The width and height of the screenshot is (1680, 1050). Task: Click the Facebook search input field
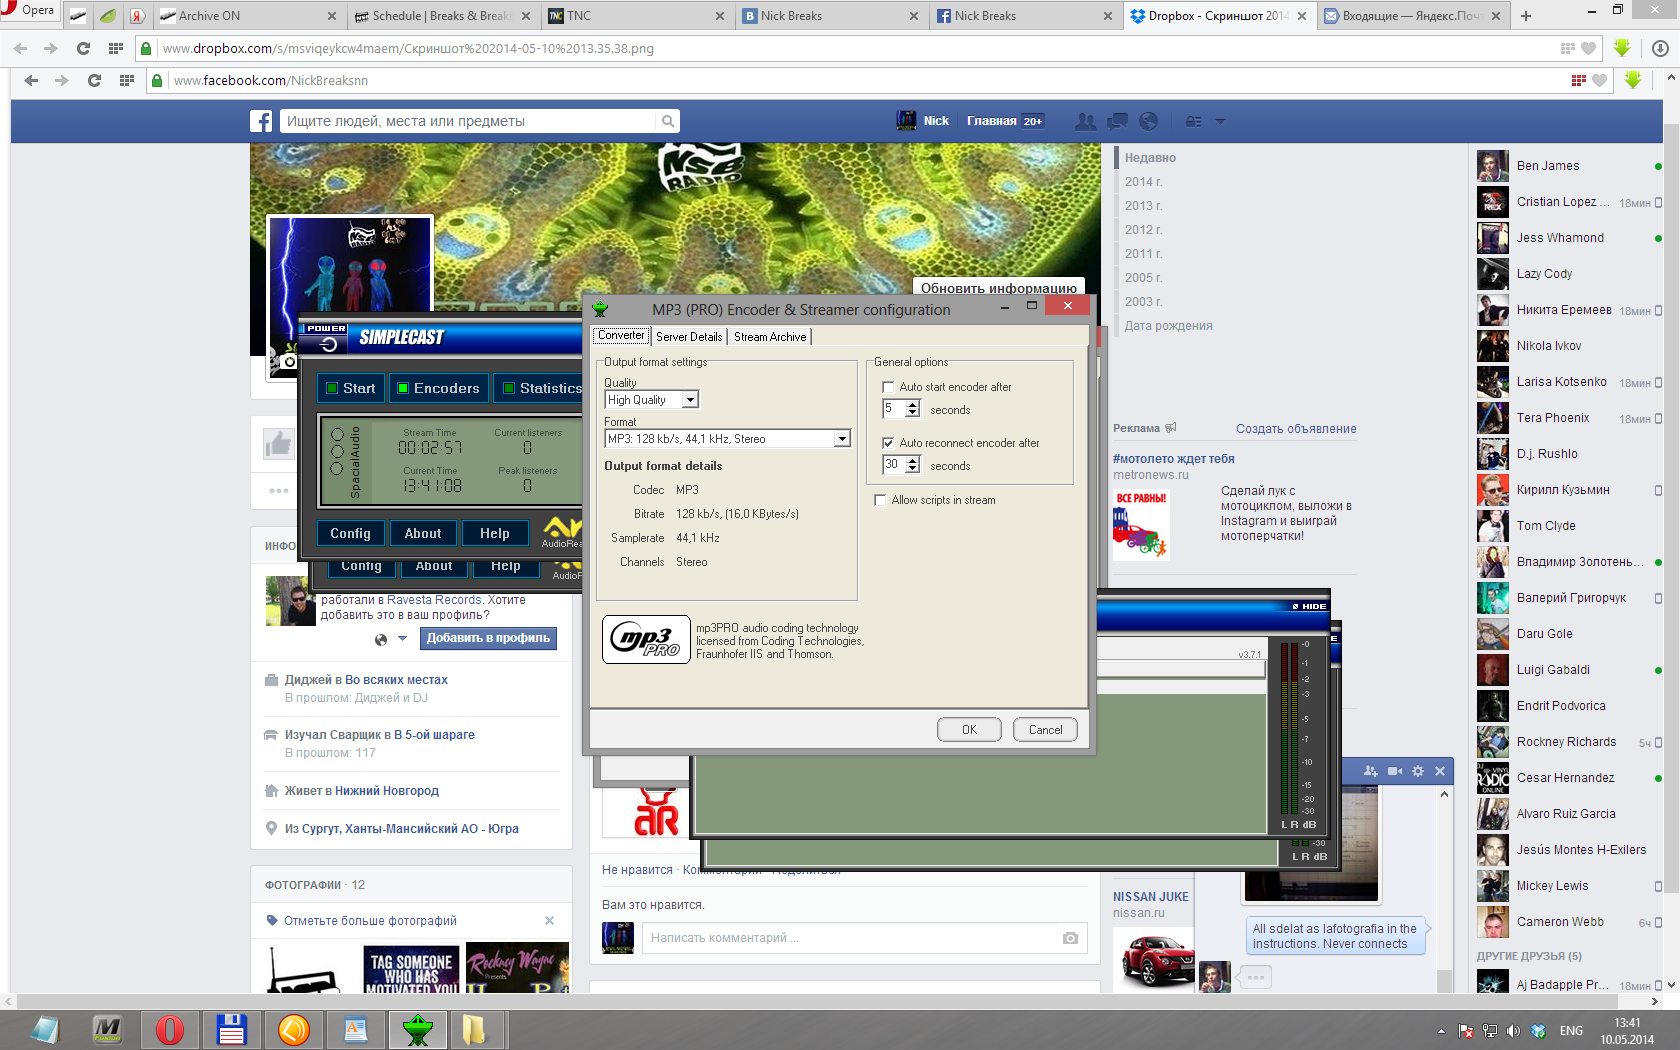click(470, 121)
